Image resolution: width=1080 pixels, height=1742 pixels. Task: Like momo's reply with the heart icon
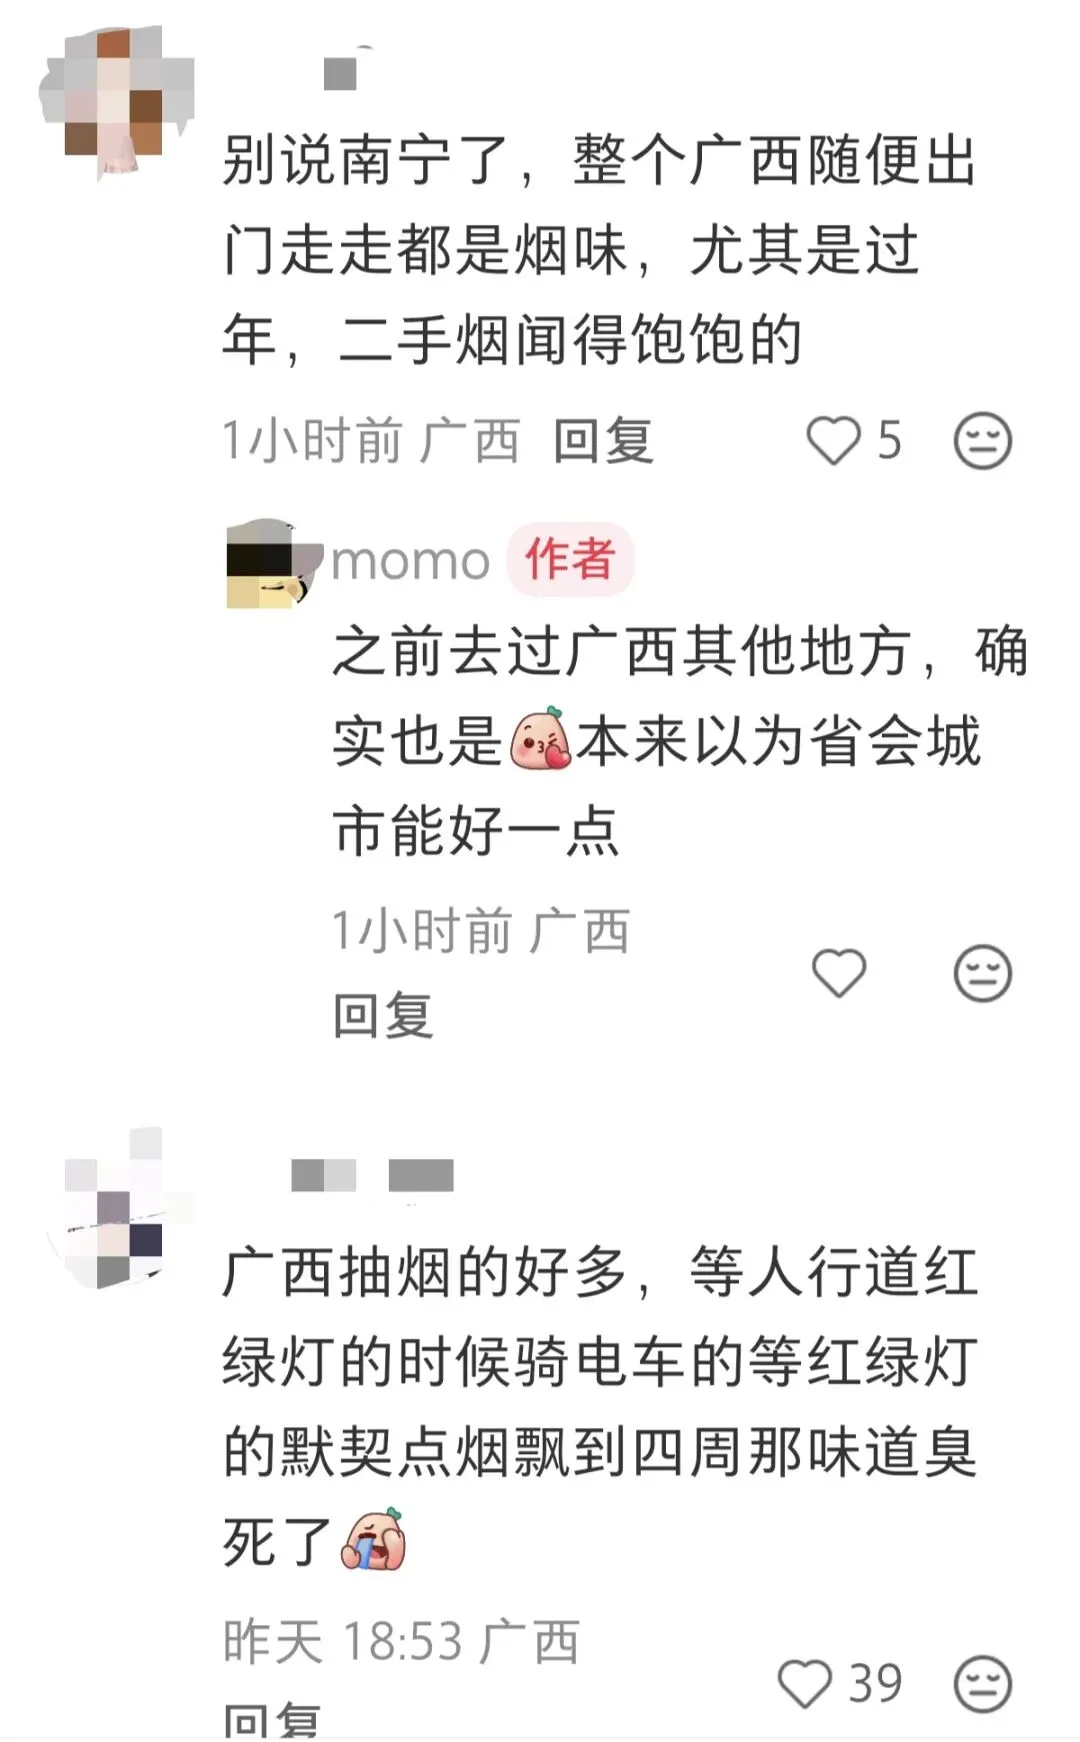(838, 973)
